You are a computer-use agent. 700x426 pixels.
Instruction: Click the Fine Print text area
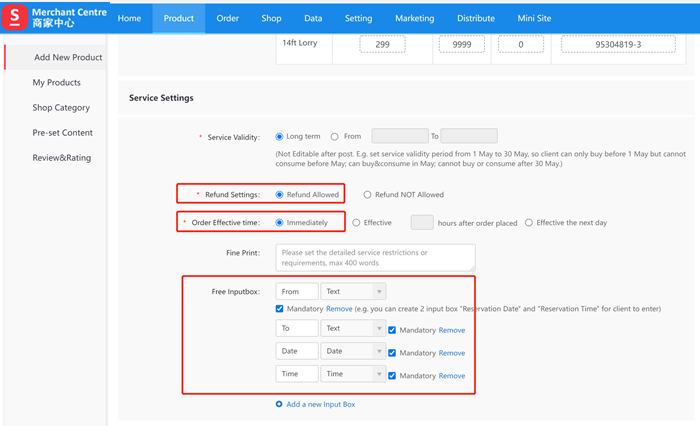coord(375,258)
